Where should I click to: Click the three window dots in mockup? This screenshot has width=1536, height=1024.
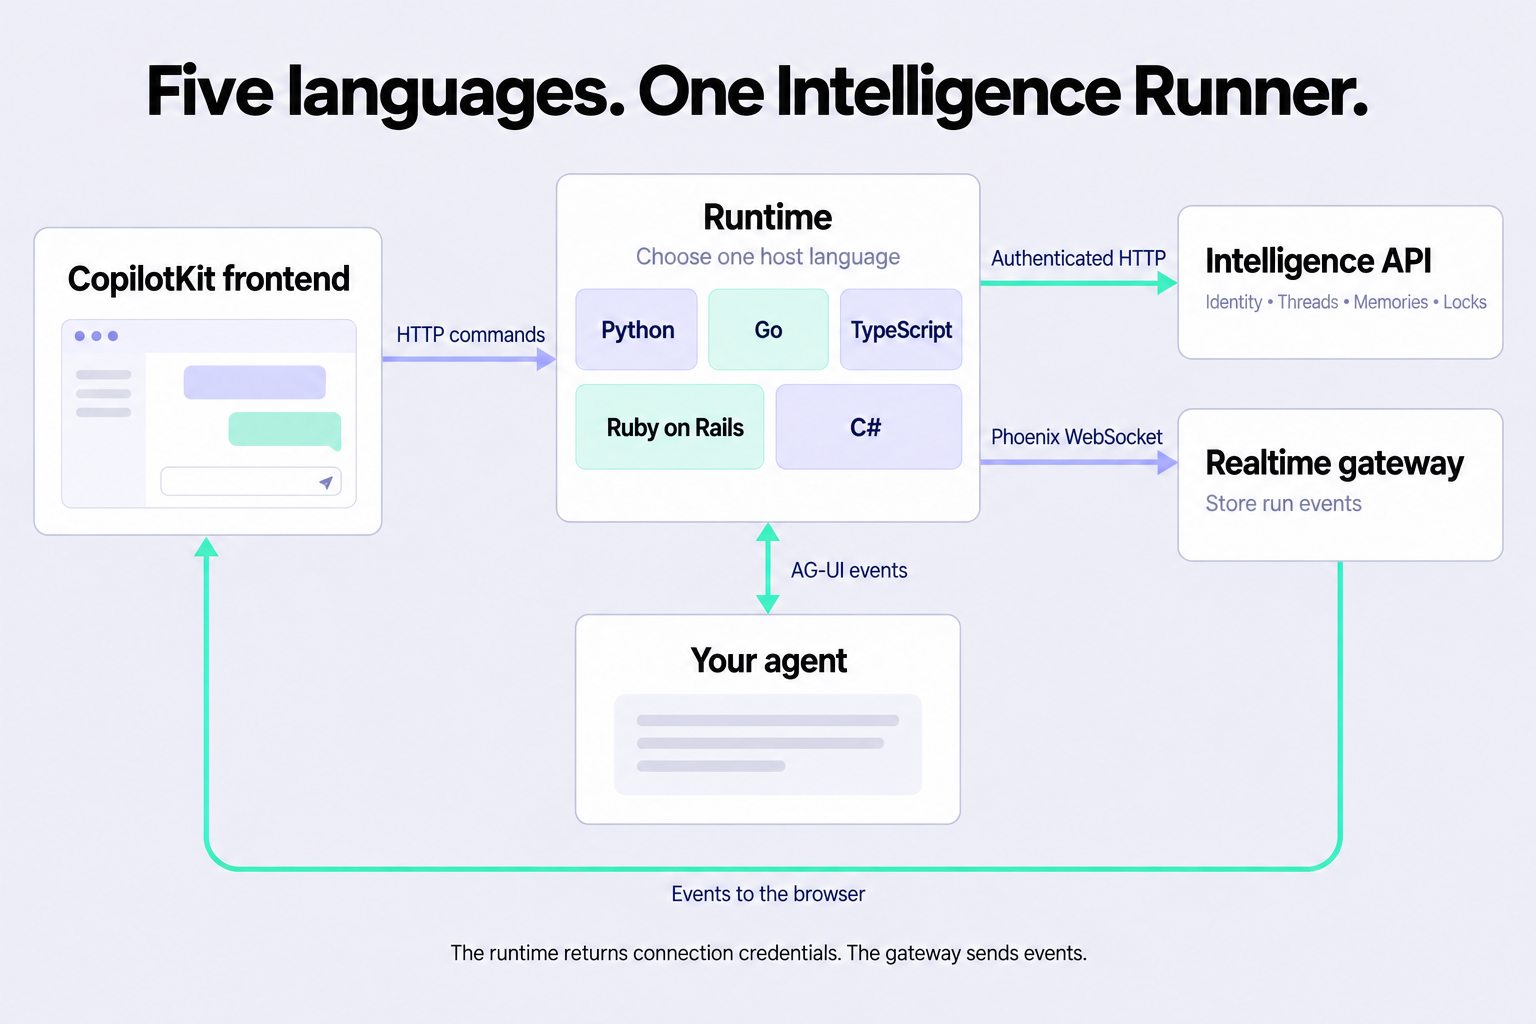click(x=96, y=336)
